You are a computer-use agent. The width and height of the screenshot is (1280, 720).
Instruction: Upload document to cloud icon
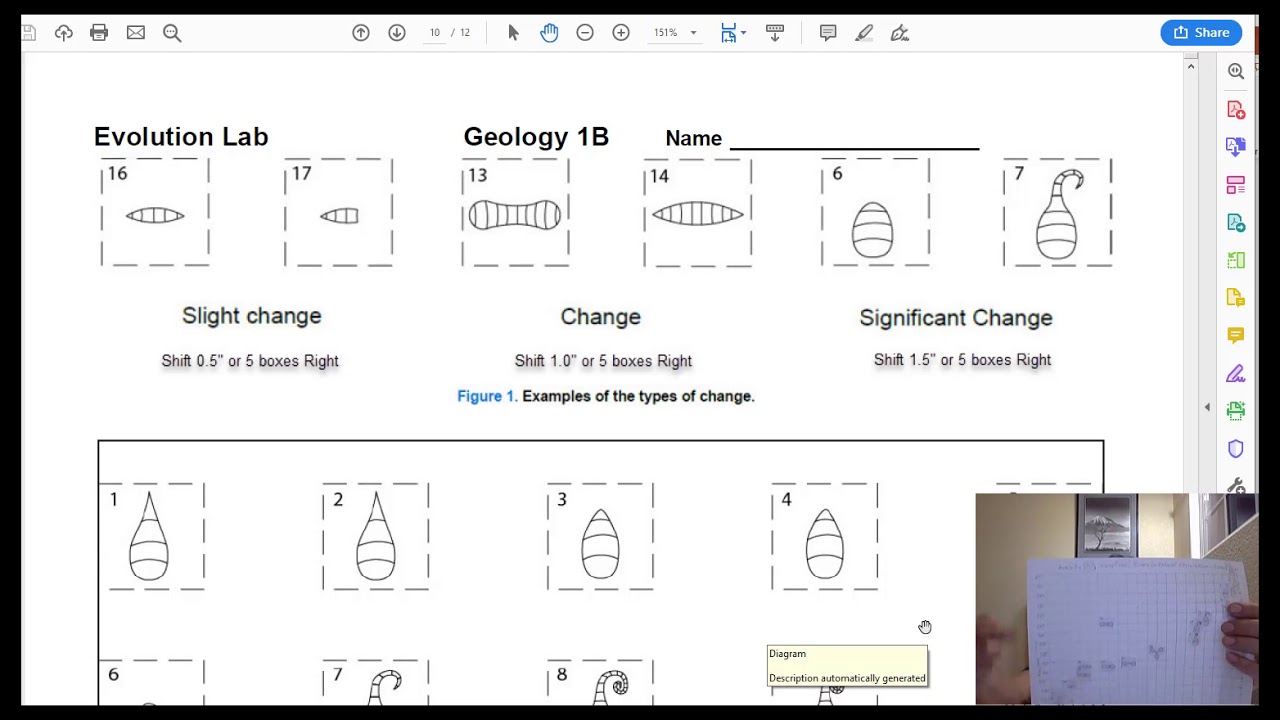[64, 33]
